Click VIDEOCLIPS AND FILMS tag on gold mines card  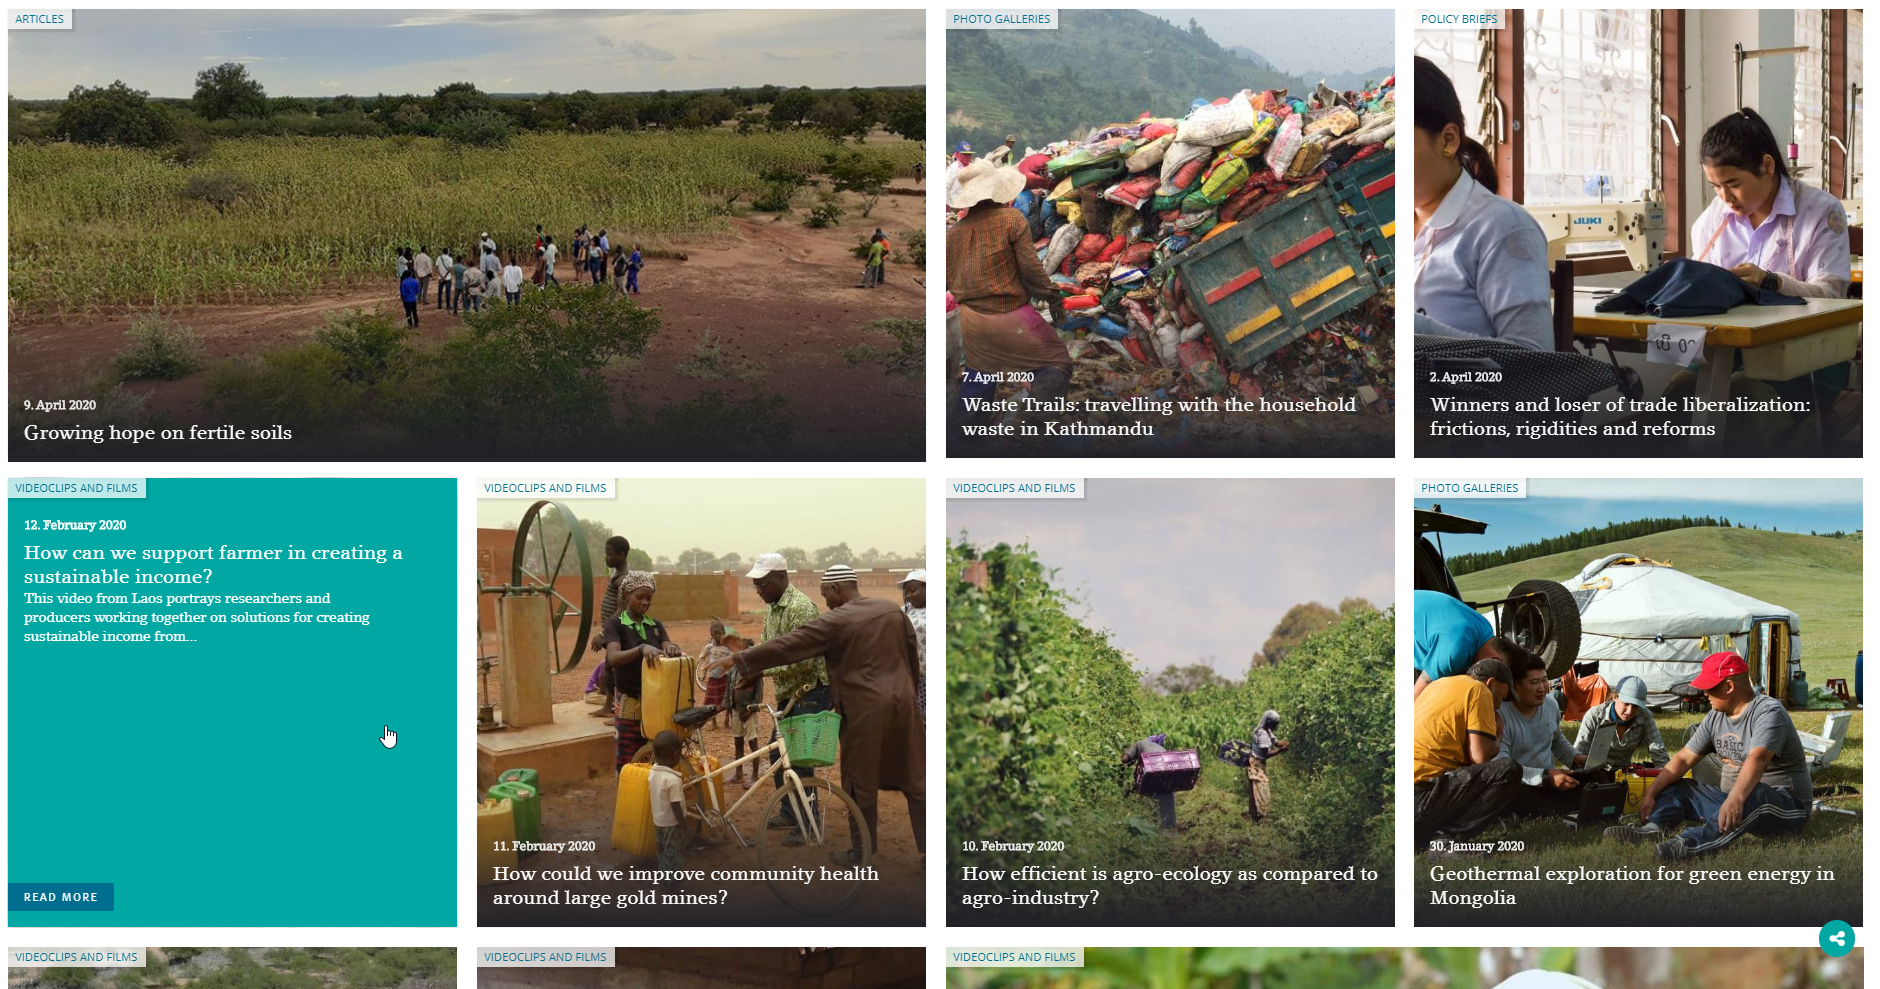(x=545, y=488)
